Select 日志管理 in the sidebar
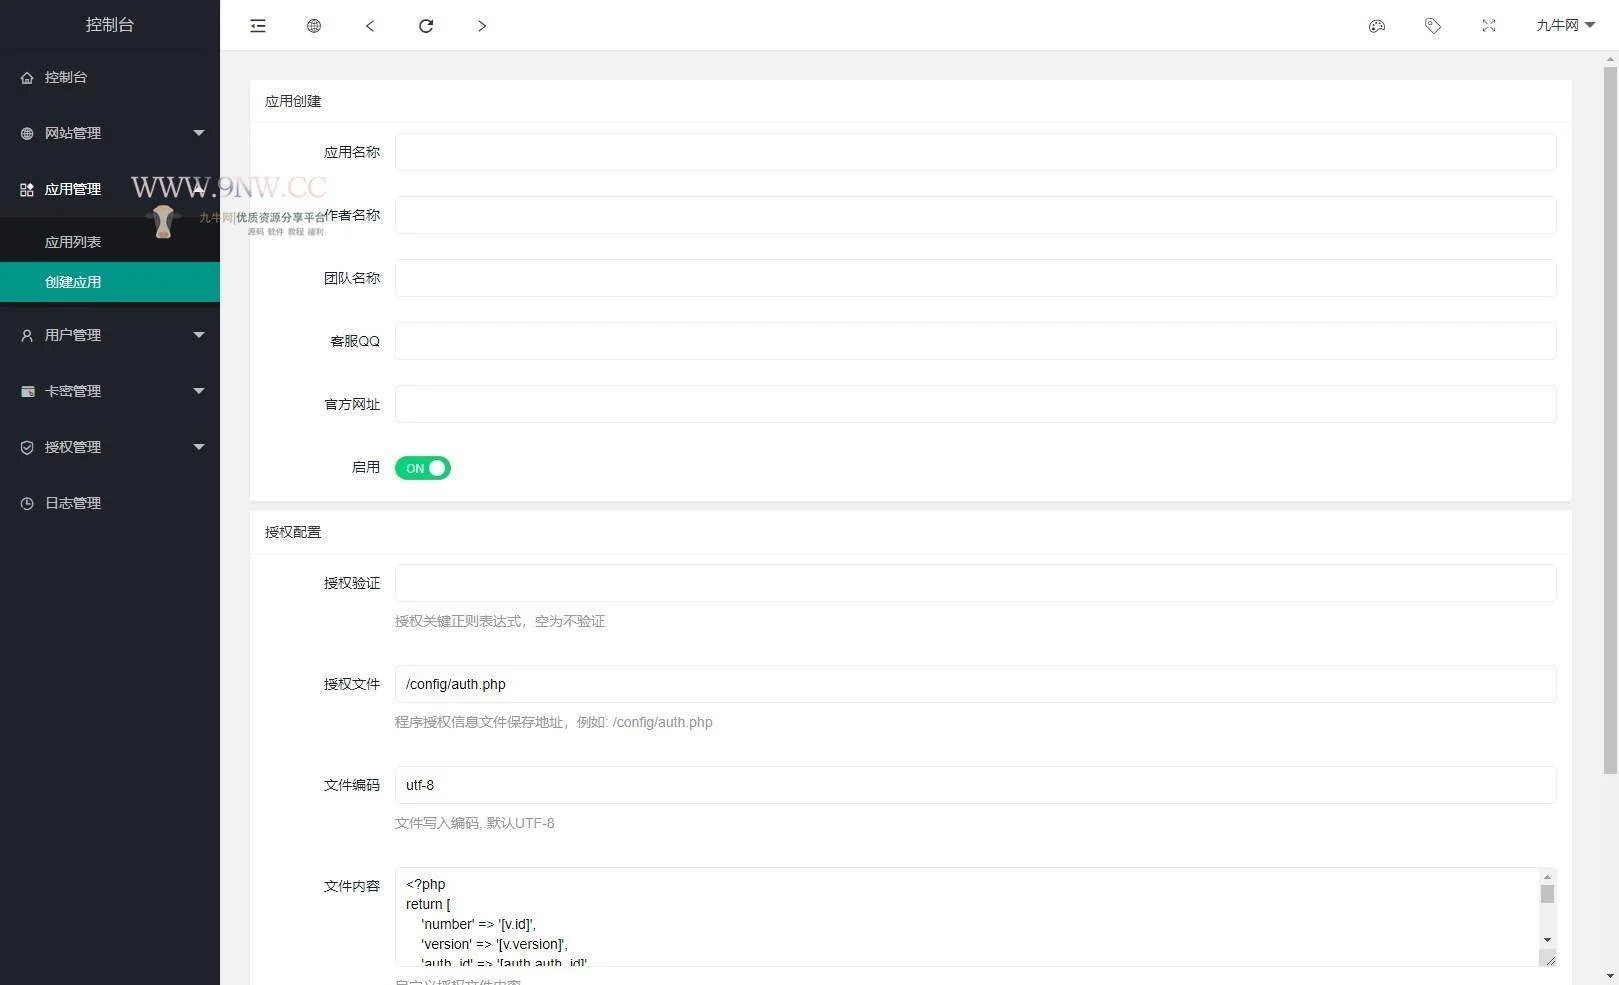The image size is (1619, 985). click(73, 503)
